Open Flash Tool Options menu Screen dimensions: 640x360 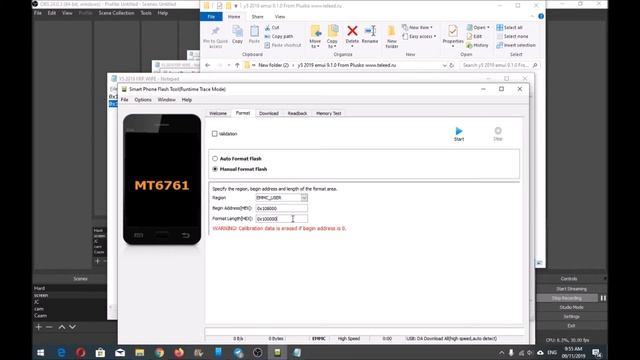(143, 100)
